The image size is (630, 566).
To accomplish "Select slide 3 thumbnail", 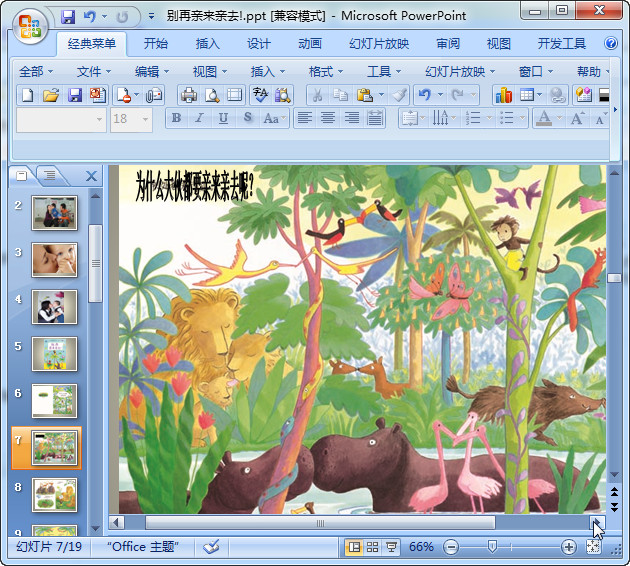I will [54, 260].
